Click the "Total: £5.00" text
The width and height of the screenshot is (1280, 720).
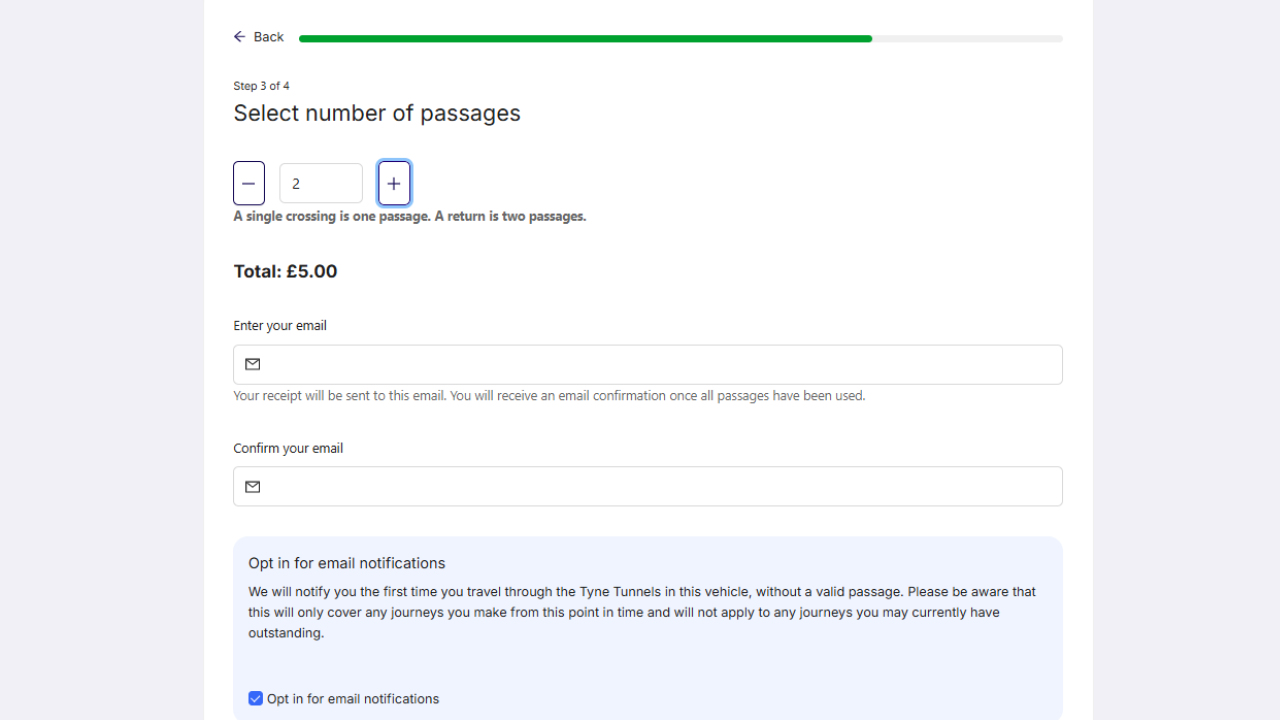285,272
